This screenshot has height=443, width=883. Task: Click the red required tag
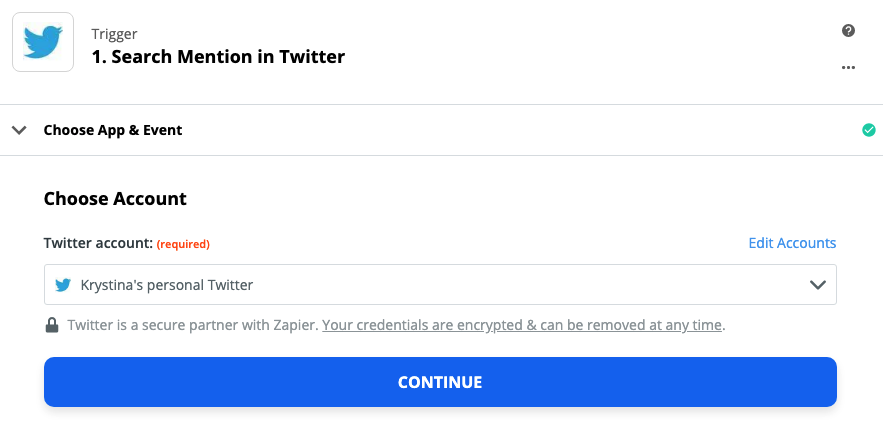pyautogui.click(x=183, y=244)
